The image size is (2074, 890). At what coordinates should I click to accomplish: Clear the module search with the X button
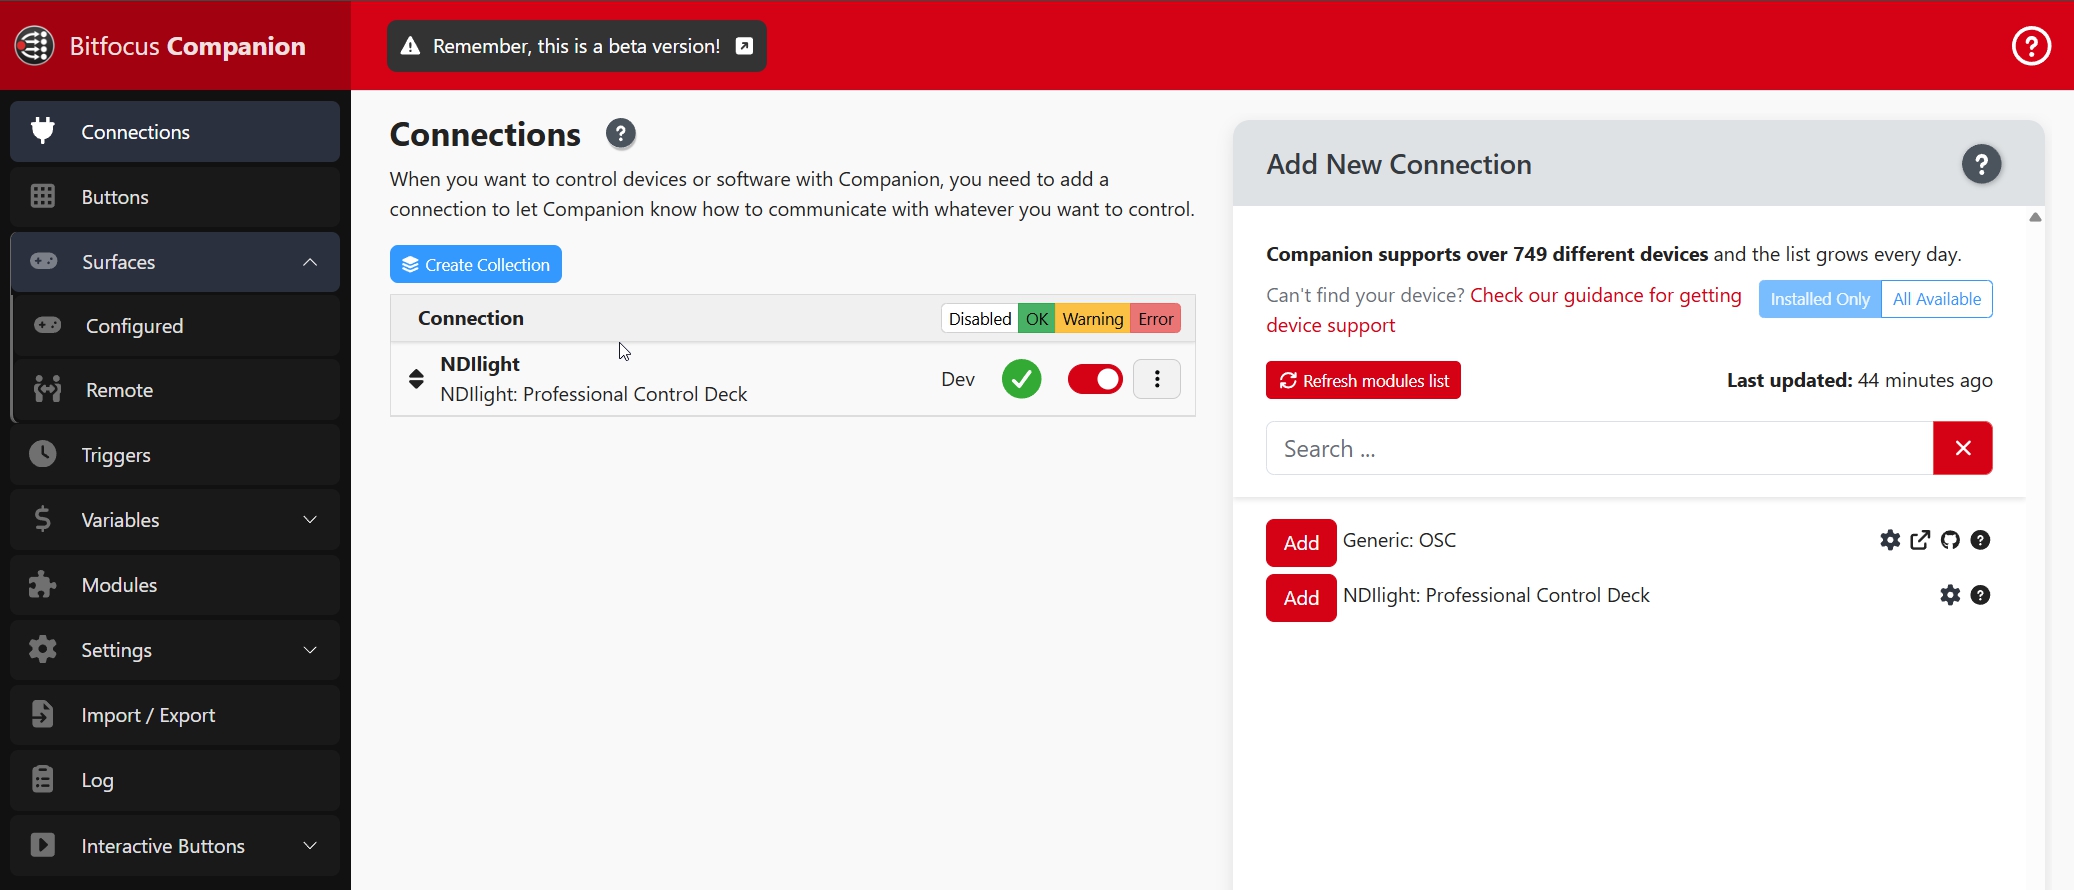coord(1962,448)
